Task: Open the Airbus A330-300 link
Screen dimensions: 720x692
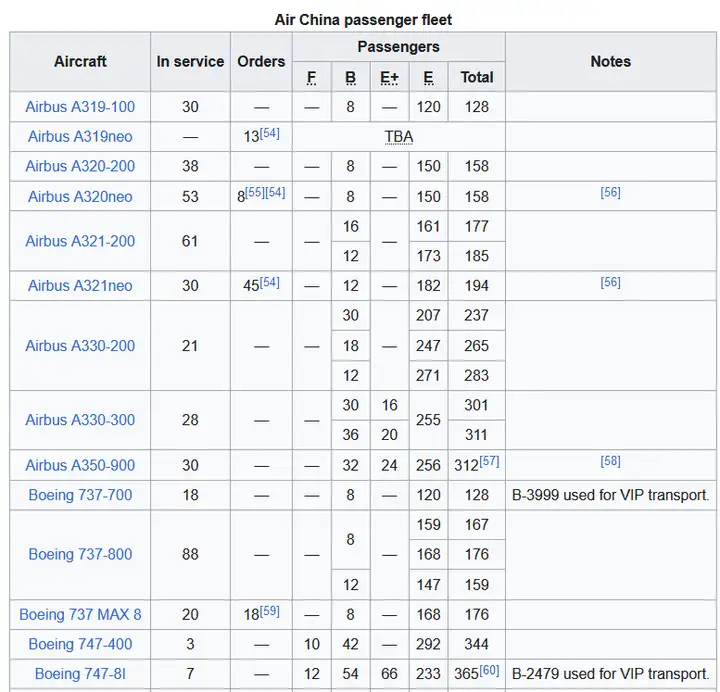Action: [x=80, y=420]
